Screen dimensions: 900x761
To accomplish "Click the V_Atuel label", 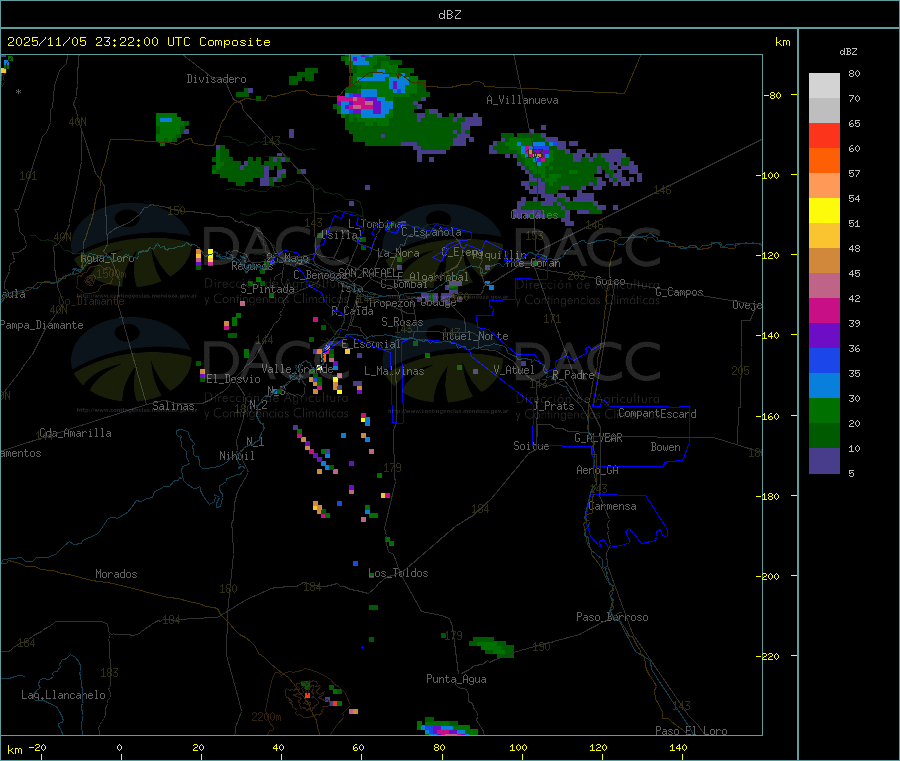I will (514, 370).
